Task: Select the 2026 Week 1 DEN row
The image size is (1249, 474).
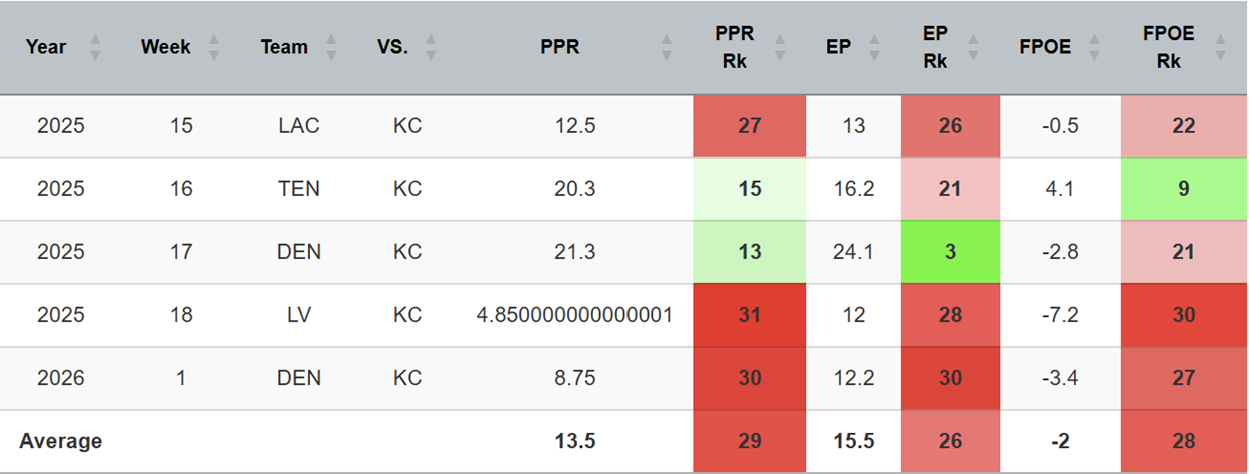Action: (x=624, y=378)
